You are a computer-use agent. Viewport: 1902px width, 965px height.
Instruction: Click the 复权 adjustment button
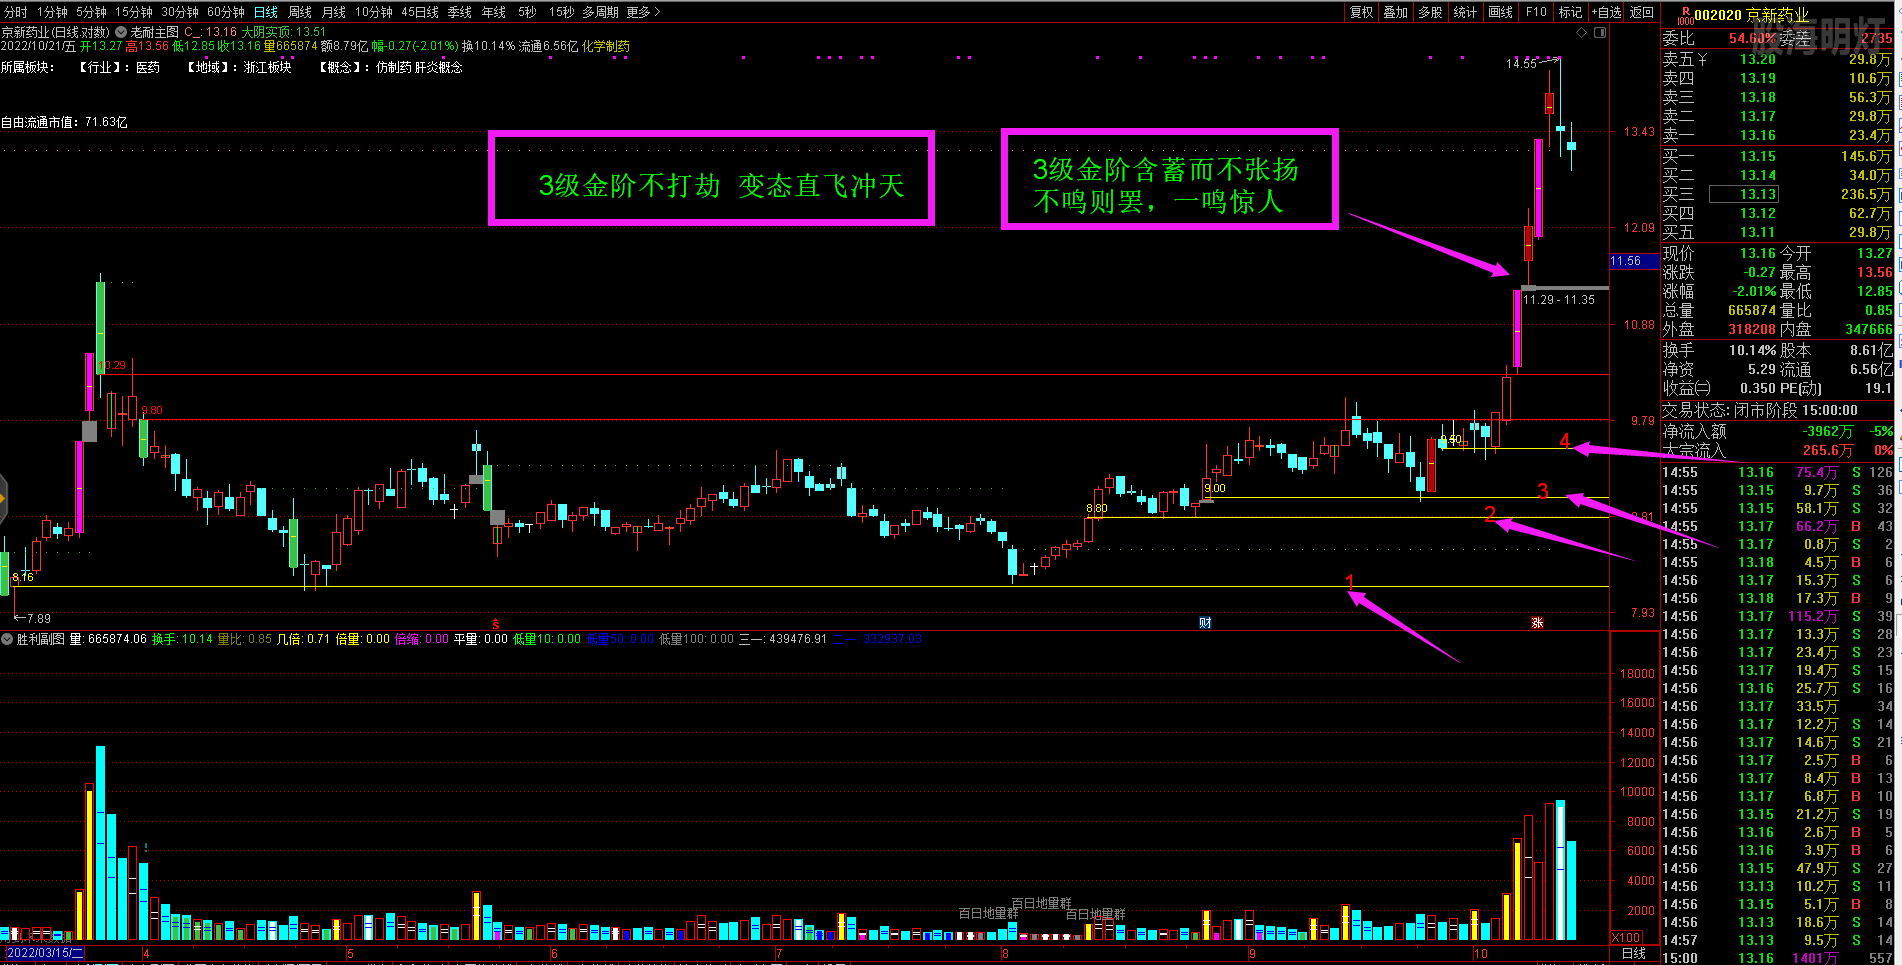[x=1361, y=12]
